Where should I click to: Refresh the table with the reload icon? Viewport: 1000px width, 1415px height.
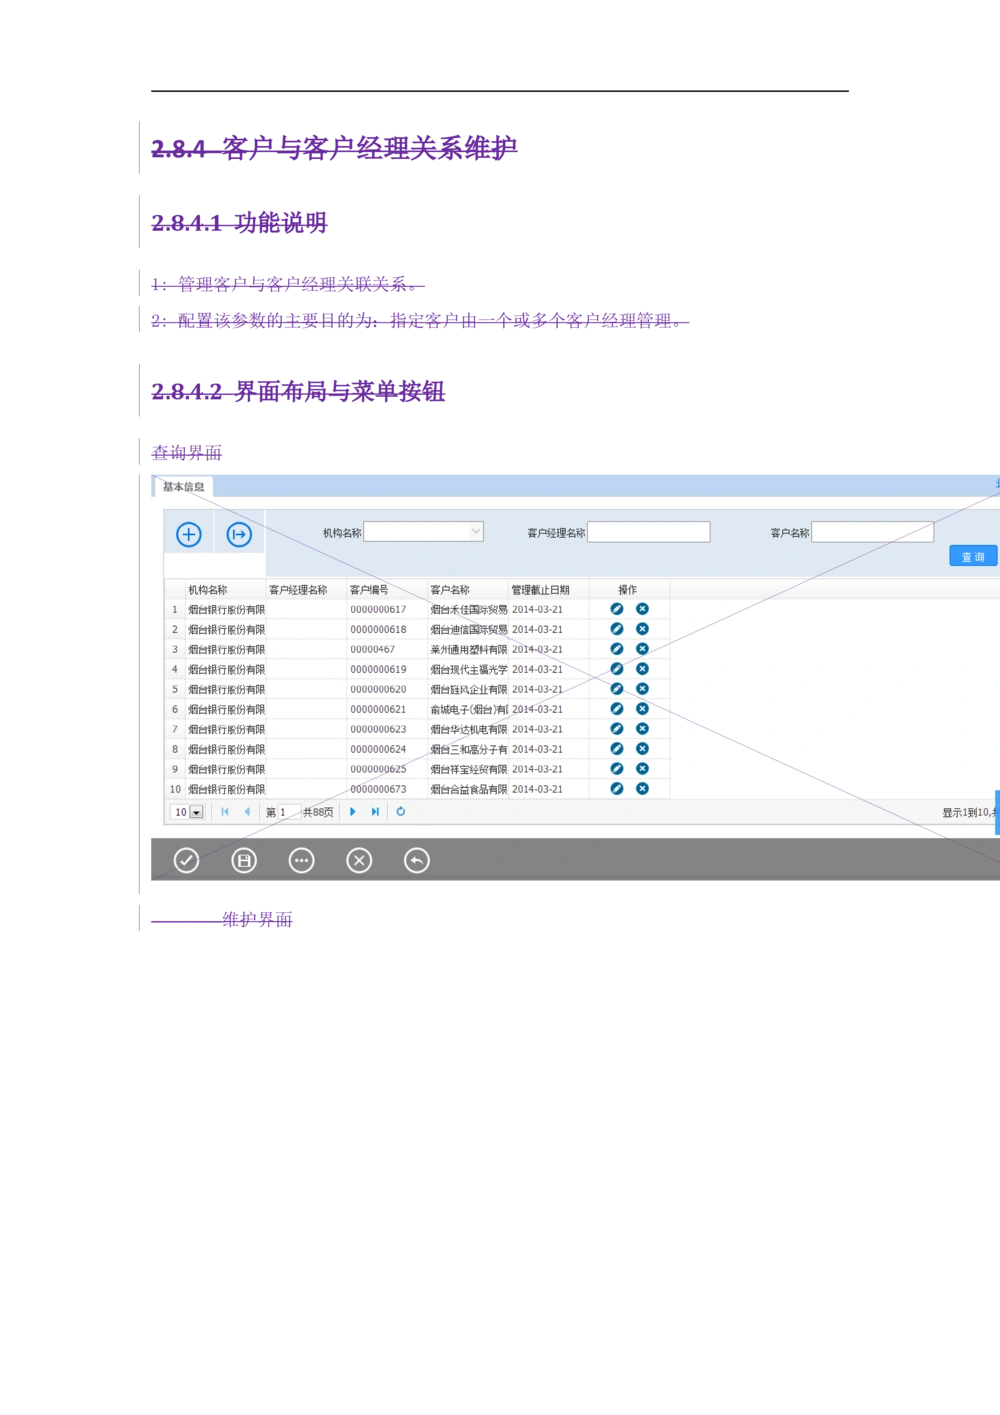click(401, 812)
